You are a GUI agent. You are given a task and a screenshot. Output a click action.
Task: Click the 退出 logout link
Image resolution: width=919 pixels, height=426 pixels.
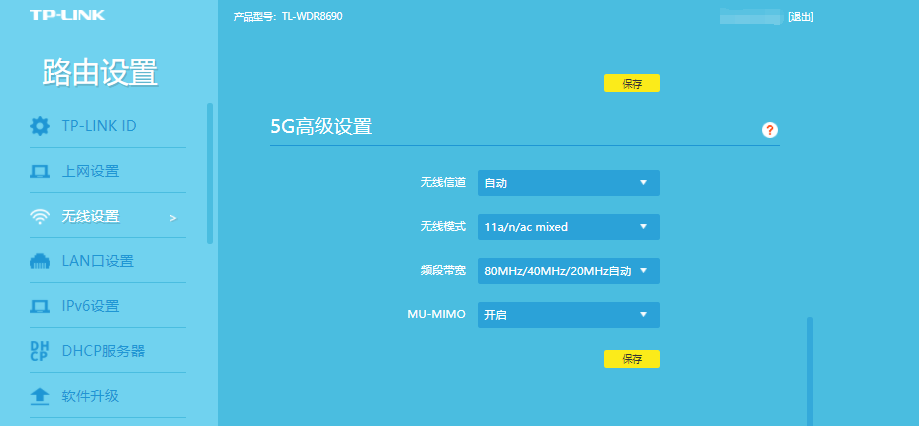tap(800, 17)
